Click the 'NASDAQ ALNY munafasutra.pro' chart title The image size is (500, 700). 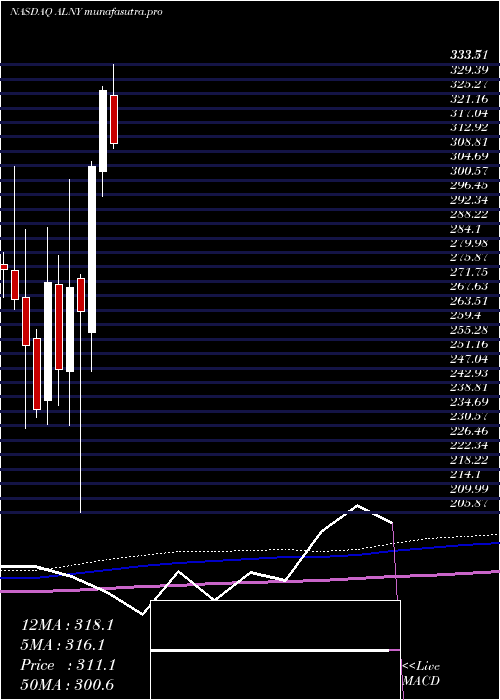[86, 12]
